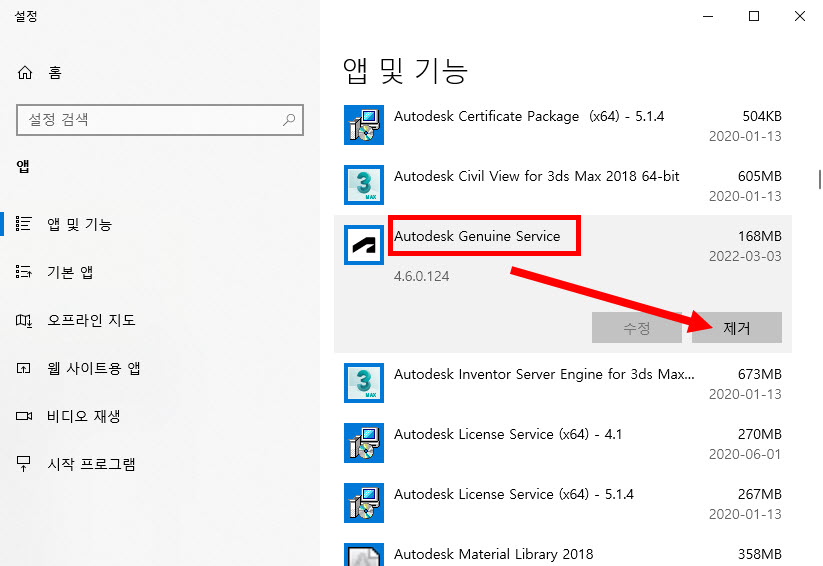Click the 비디오 재생 camera icon
The image size is (823, 566).
(24, 416)
